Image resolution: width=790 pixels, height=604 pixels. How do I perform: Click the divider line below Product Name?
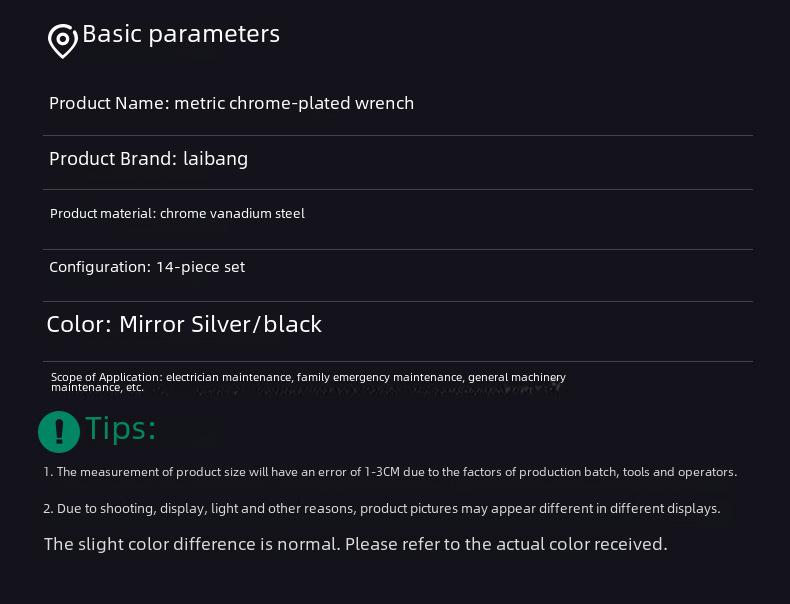point(398,136)
